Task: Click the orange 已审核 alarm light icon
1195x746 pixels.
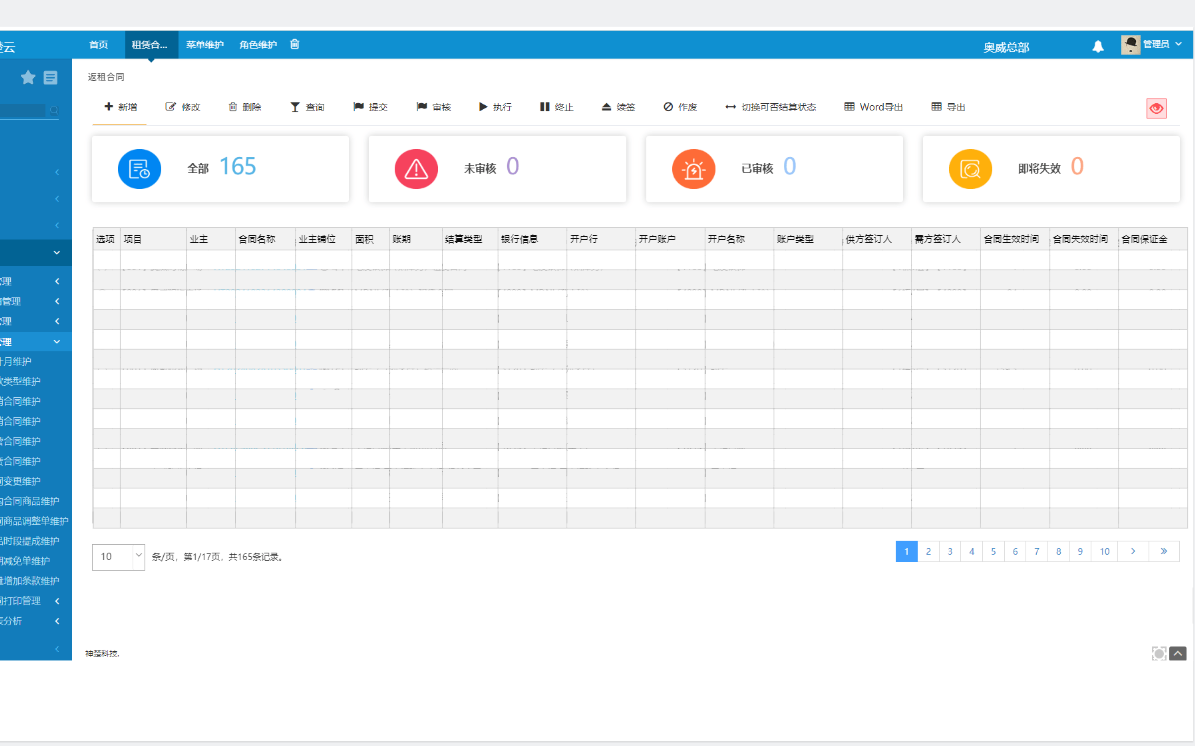Action: pyautogui.click(x=694, y=168)
